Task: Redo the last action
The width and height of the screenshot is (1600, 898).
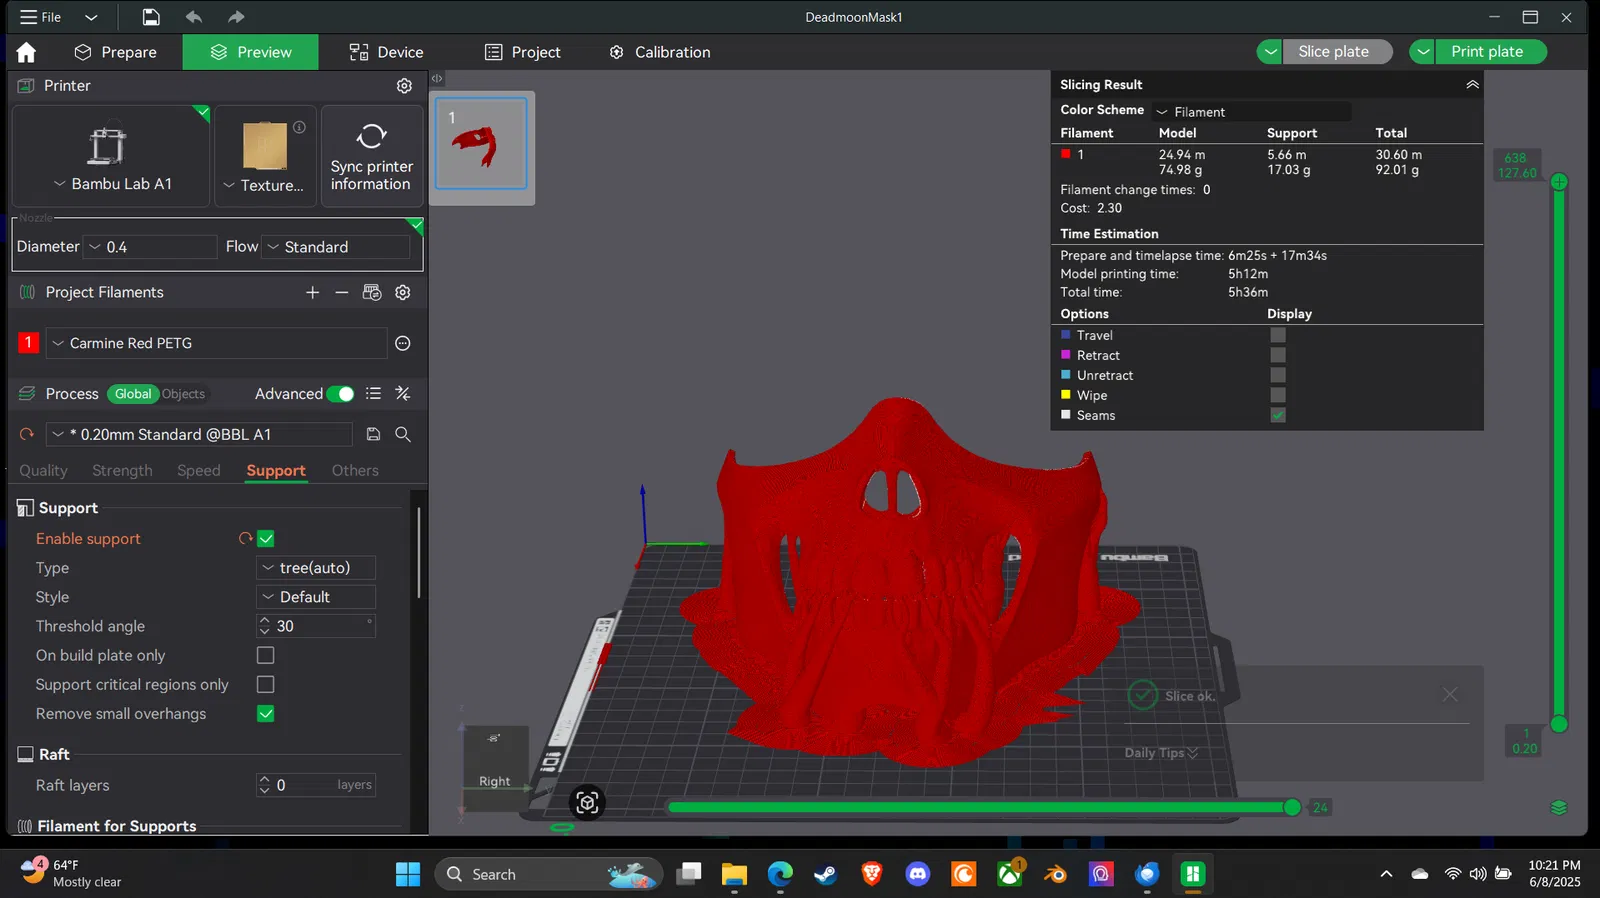Action: 236,17
